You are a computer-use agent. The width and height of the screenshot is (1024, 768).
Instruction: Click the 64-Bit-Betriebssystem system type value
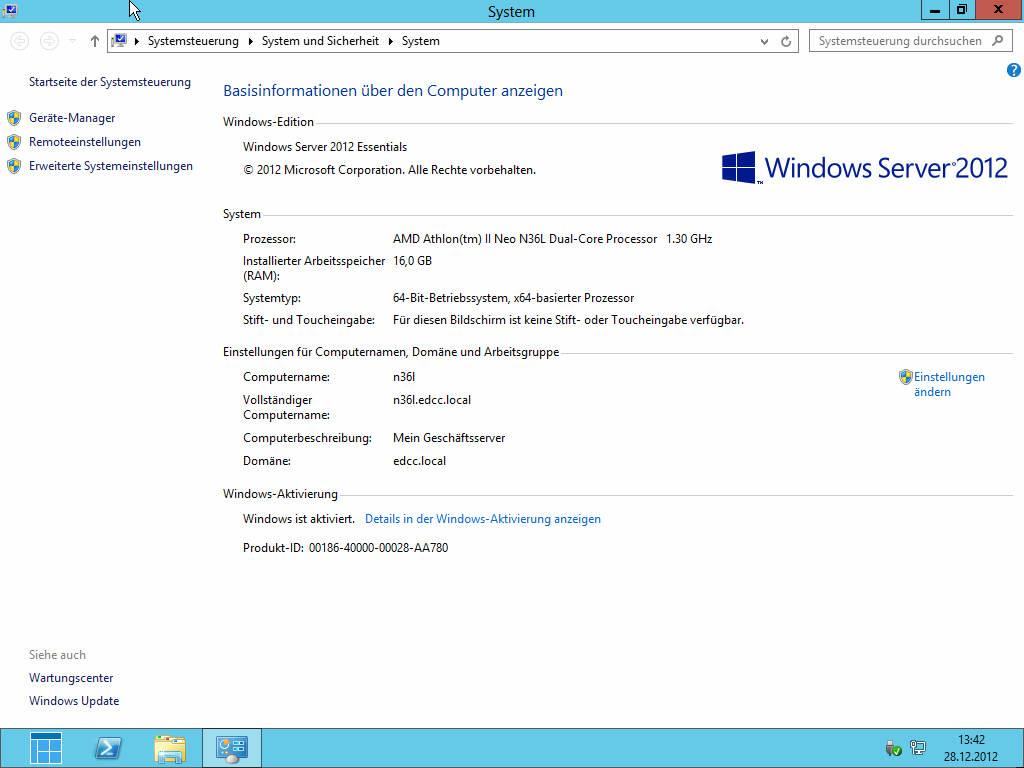click(513, 298)
